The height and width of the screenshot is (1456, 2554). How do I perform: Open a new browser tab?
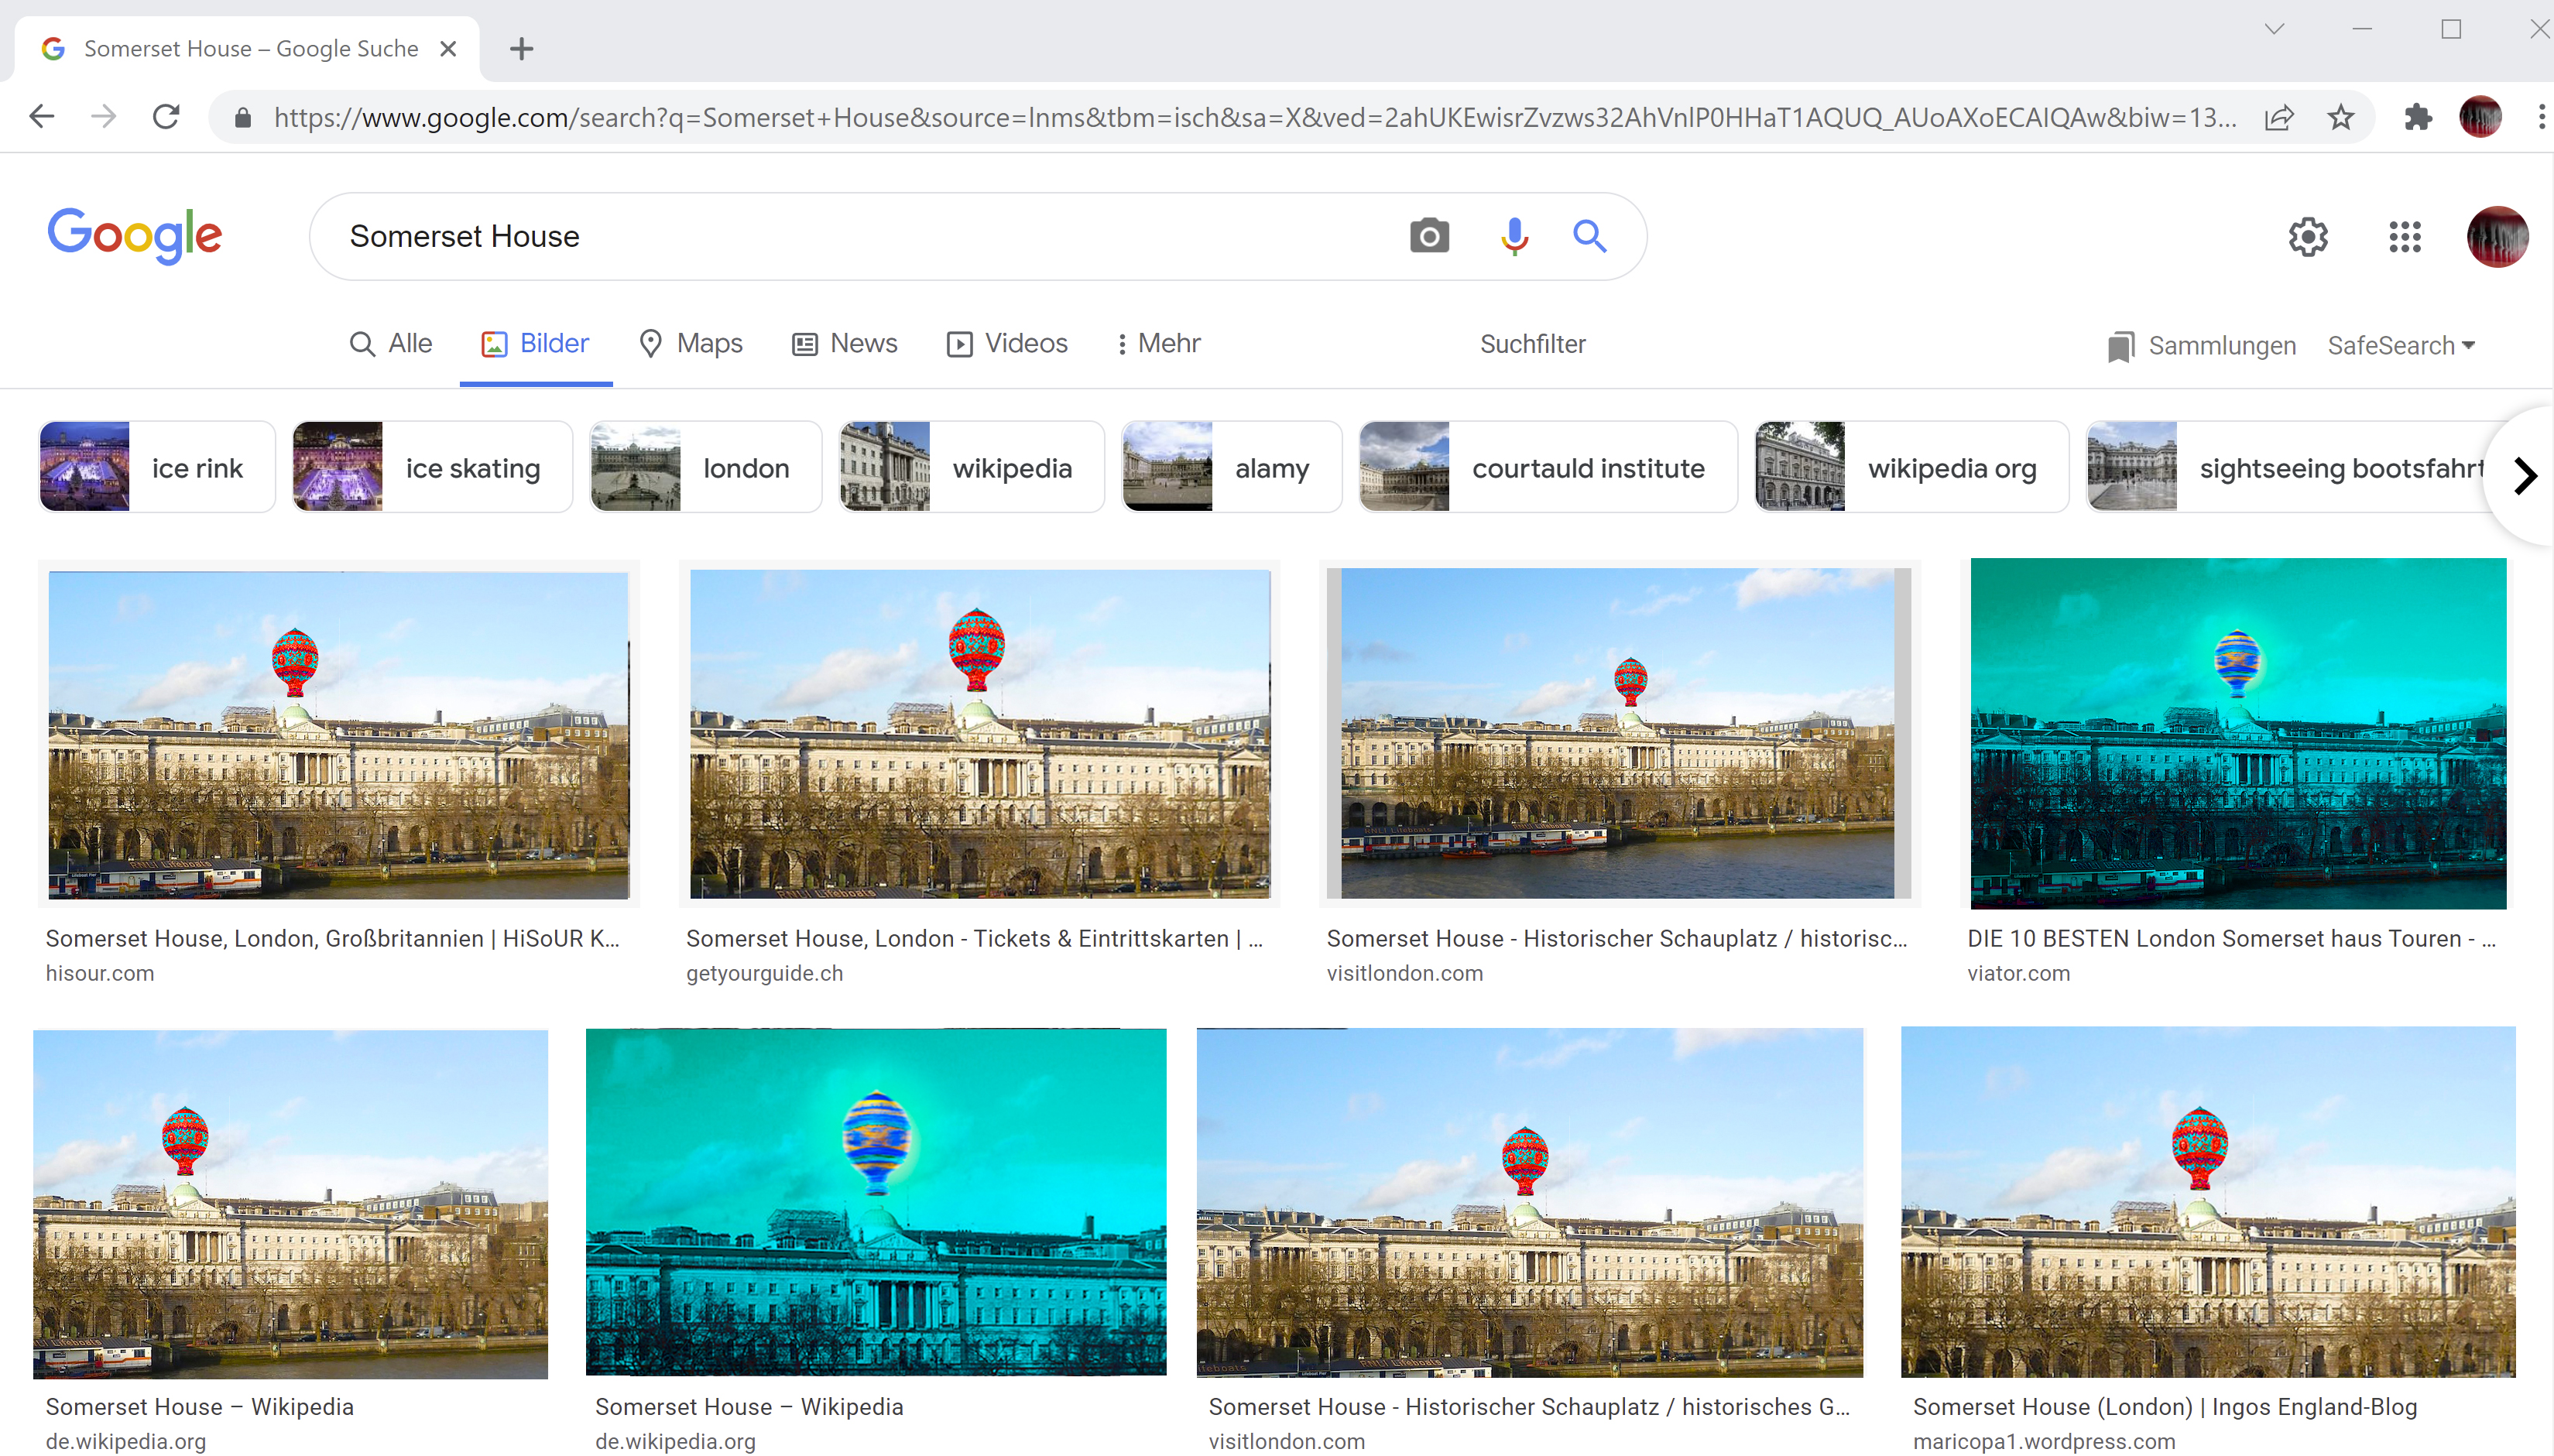click(521, 48)
